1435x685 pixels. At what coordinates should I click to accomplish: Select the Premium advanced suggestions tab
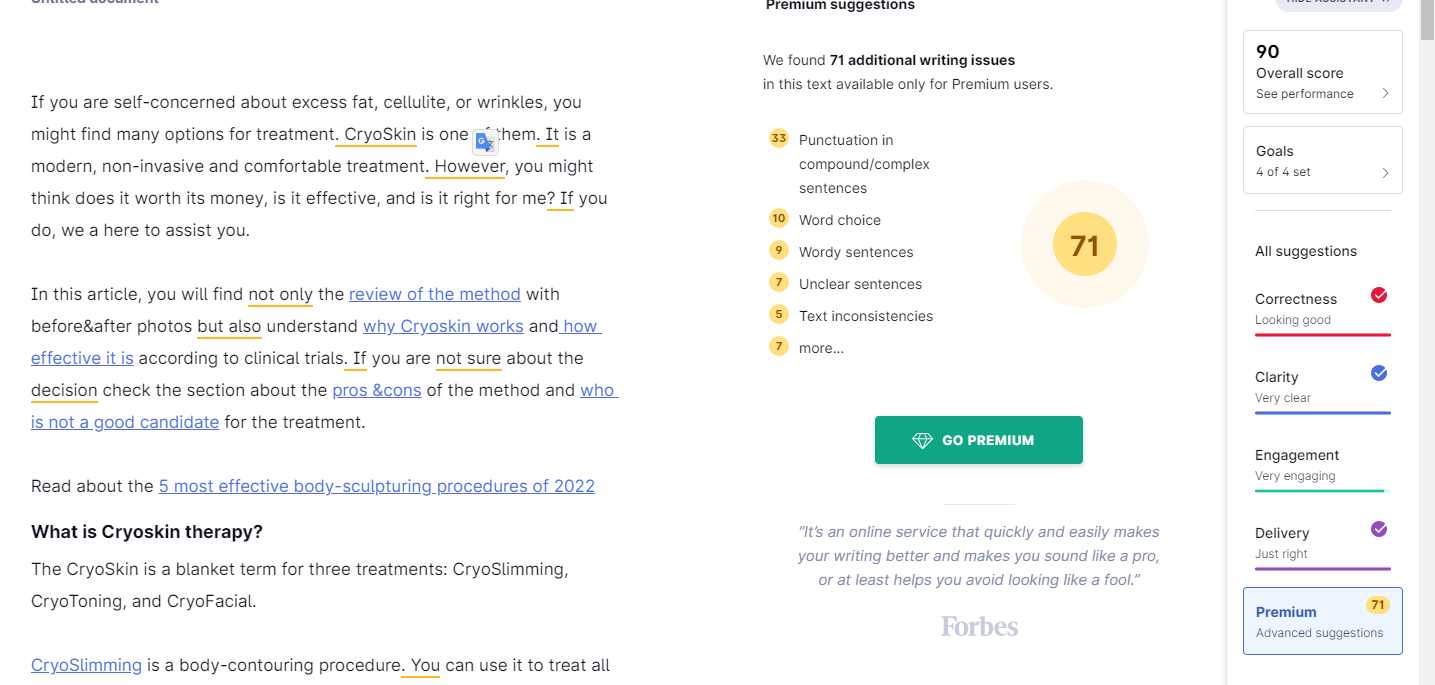point(1322,621)
